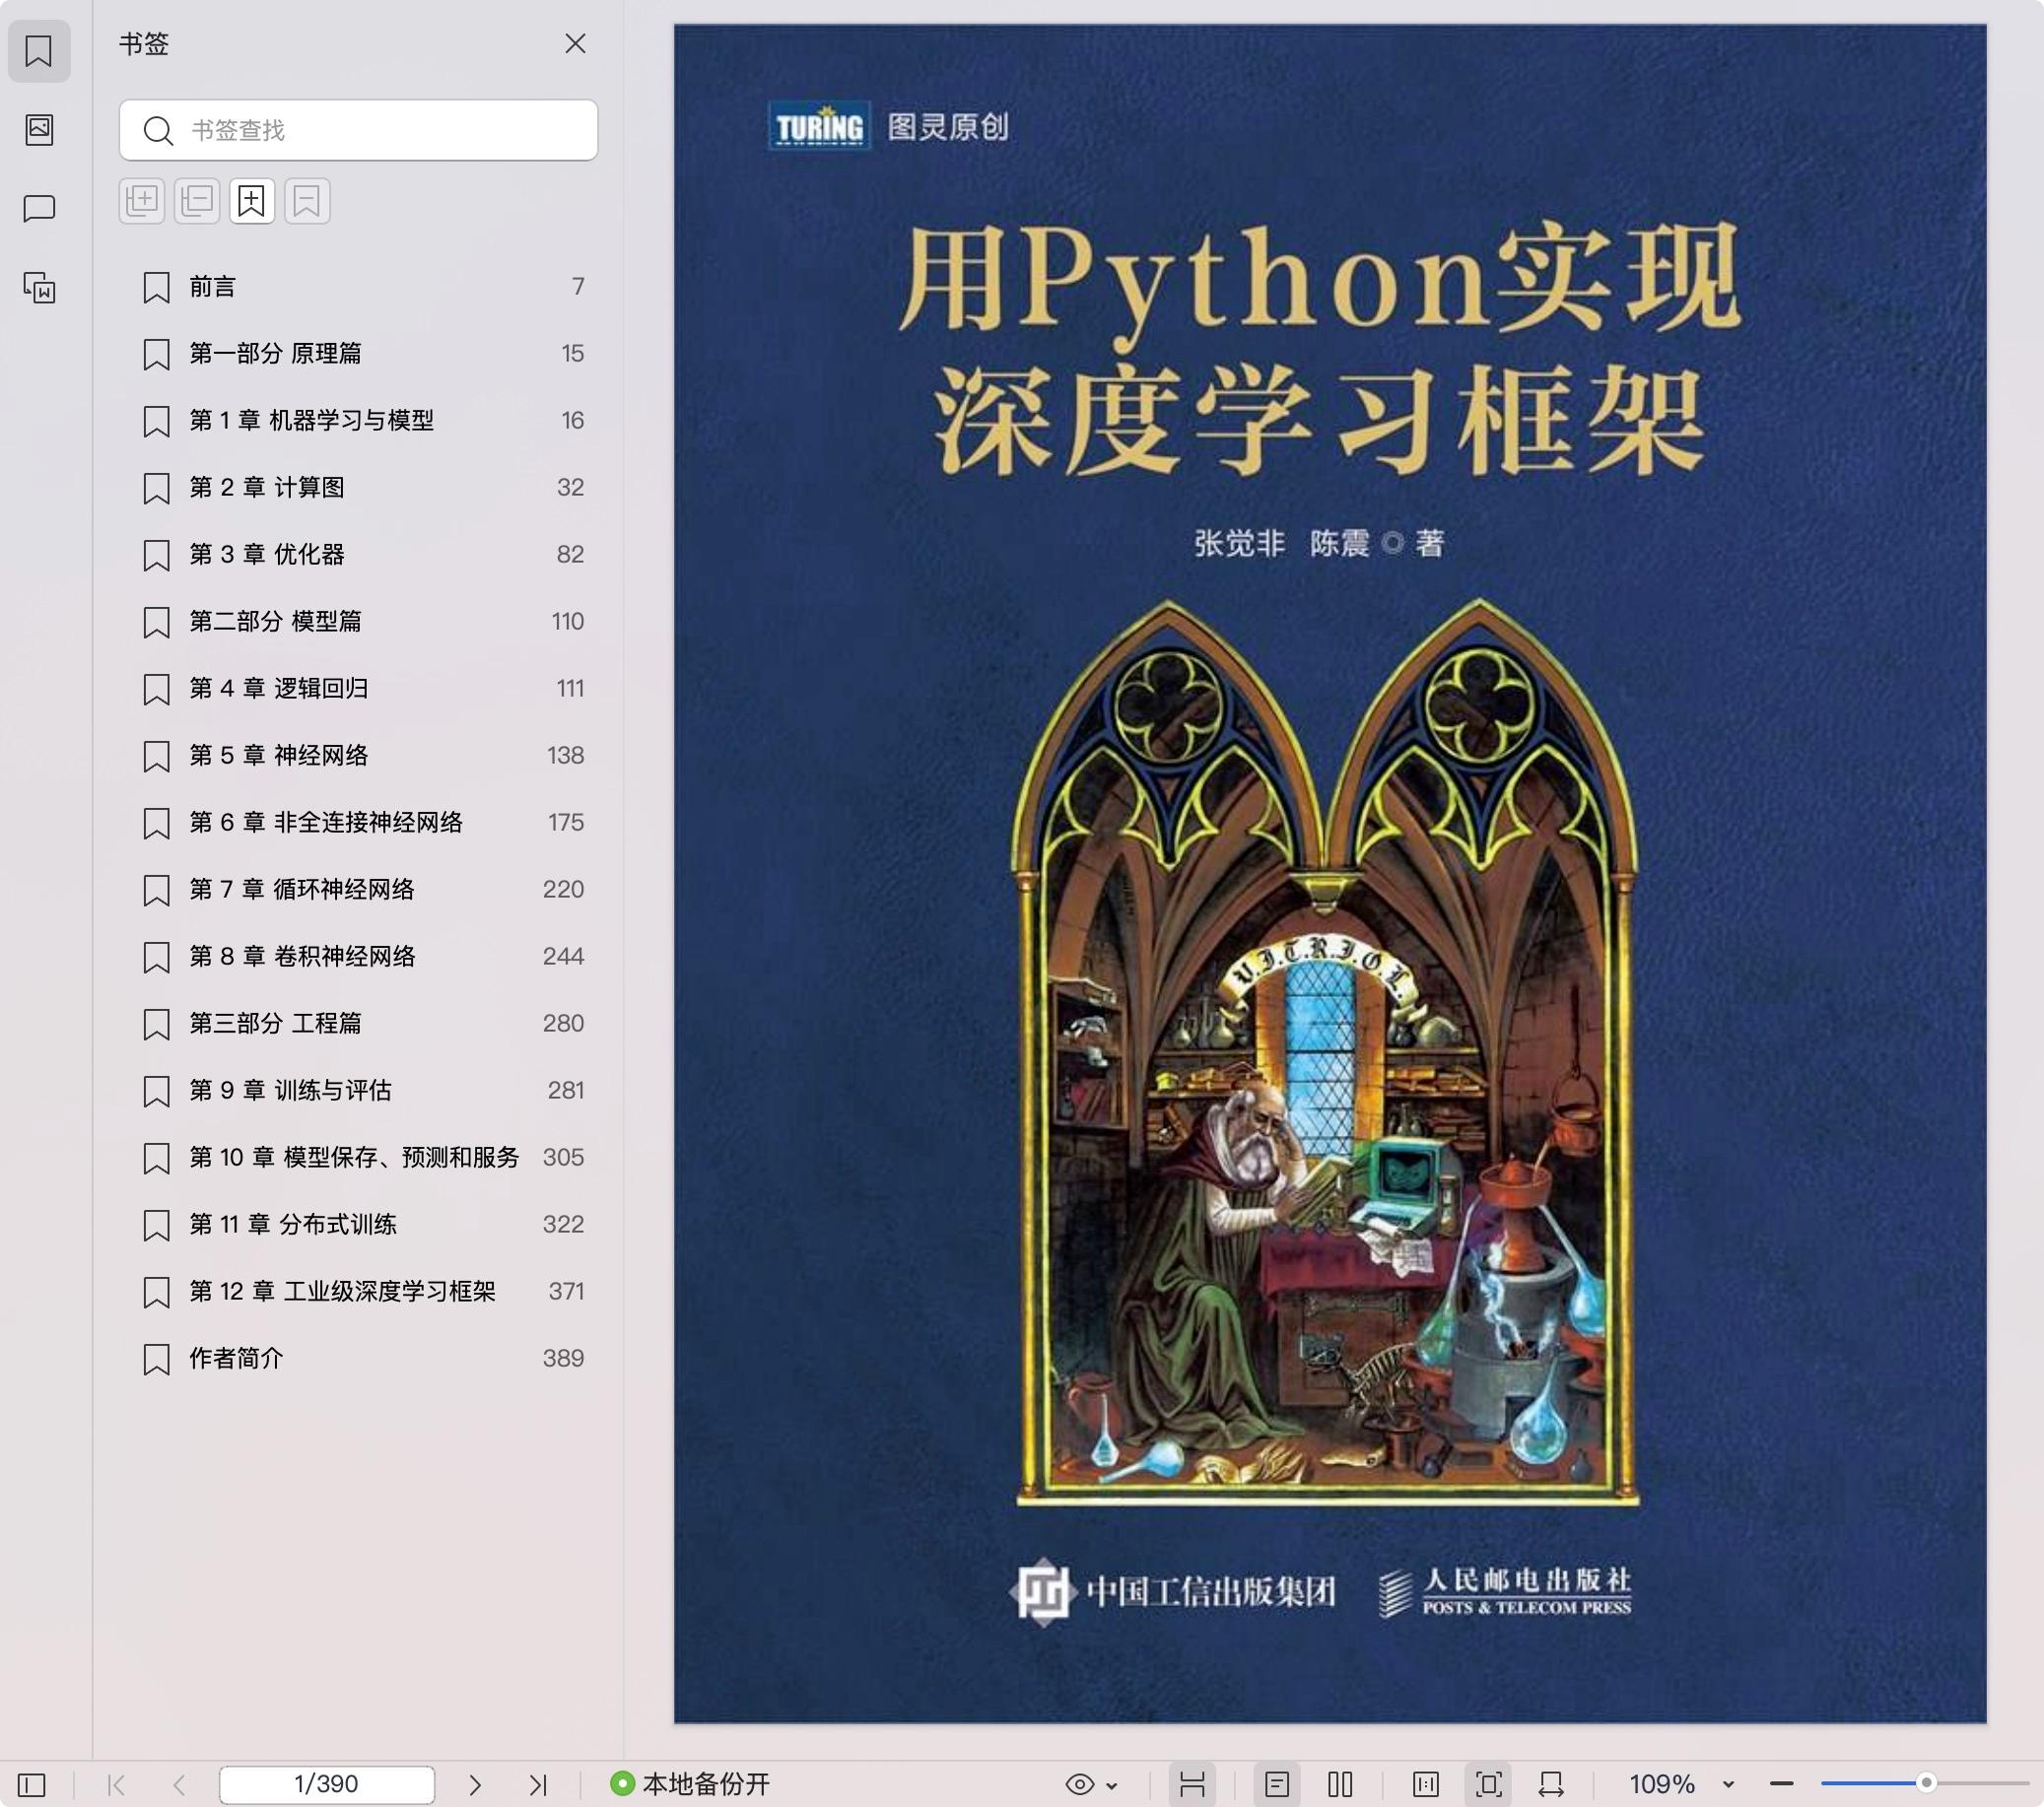Switch to two-page view
2044x1807 pixels.
(x=1341, y=1785)
